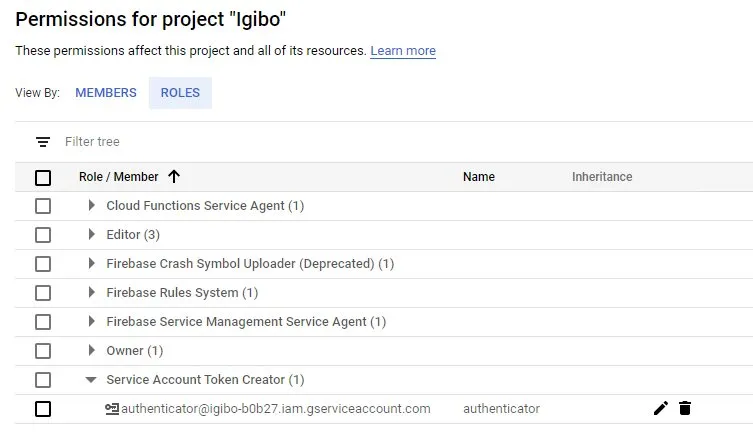Screen dimensions: 753x444
Task: Click the sort arrow beside Role / Member
Action: point(174,177)
